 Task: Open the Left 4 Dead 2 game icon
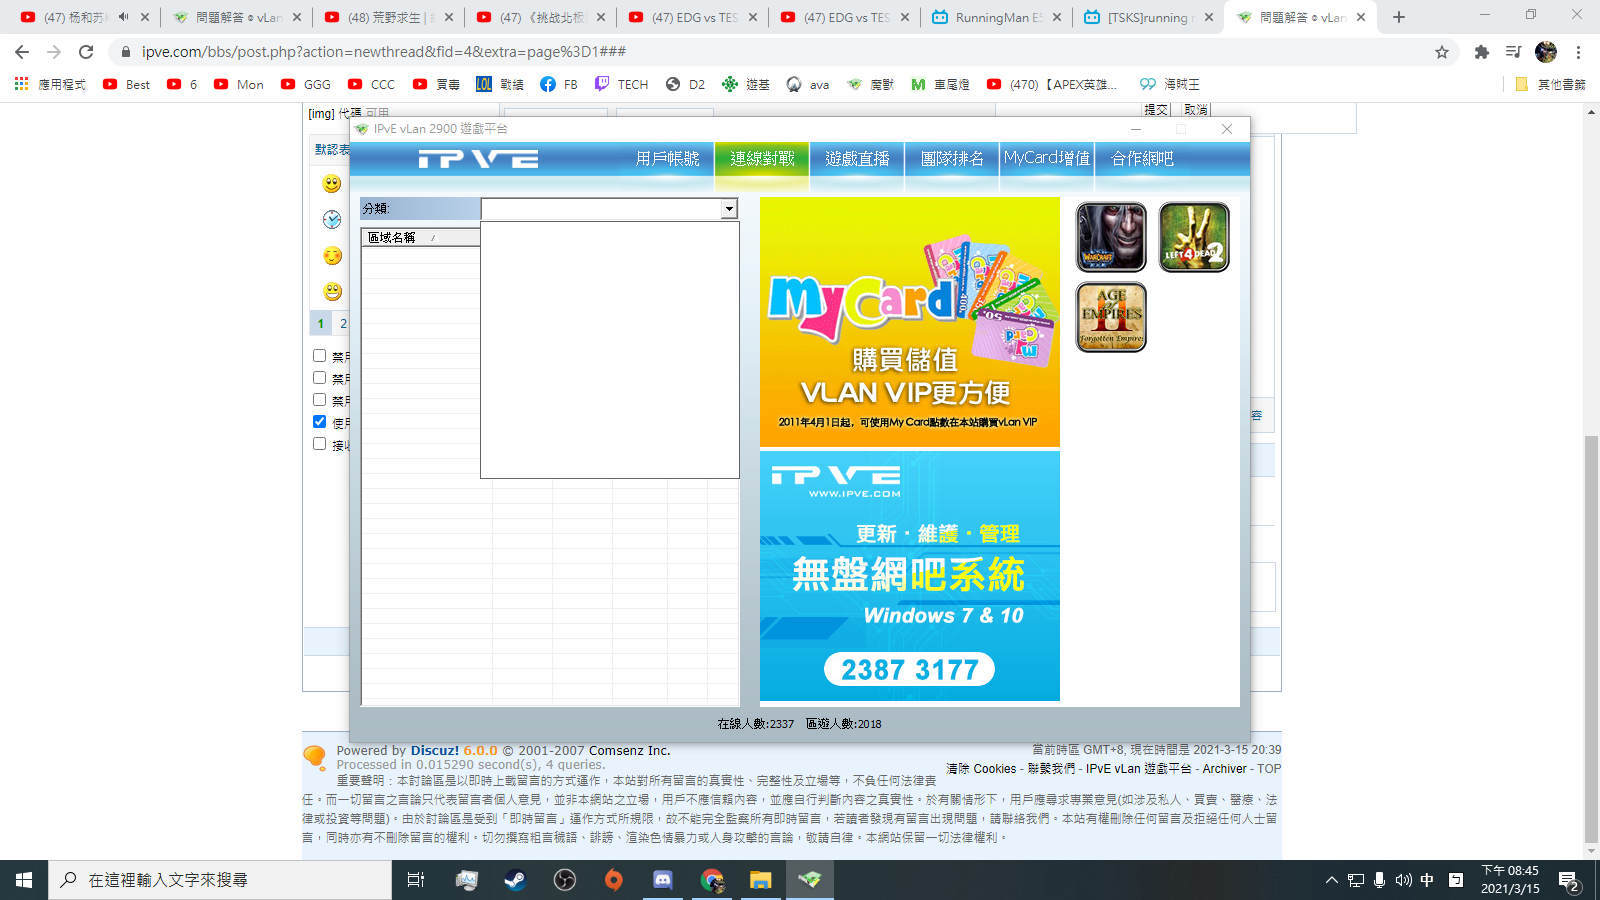click(x=1194, y=237)
